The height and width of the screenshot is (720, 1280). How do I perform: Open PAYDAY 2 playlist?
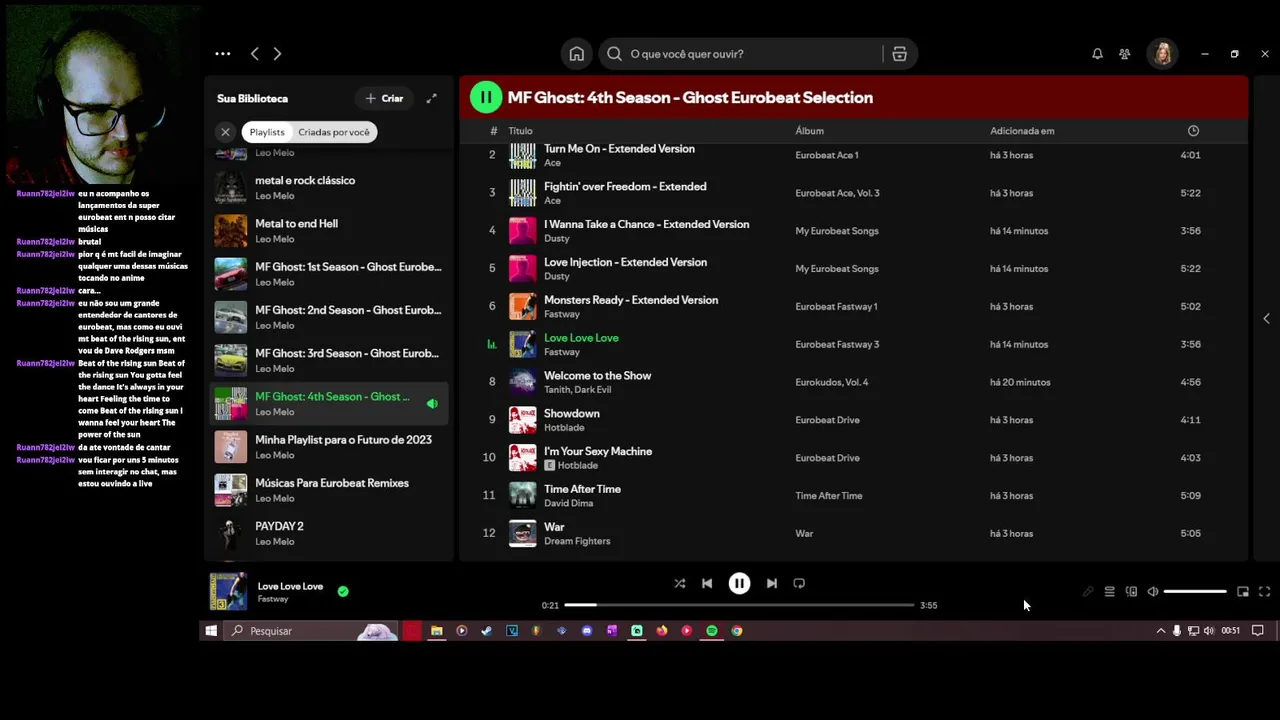(329, 533)
